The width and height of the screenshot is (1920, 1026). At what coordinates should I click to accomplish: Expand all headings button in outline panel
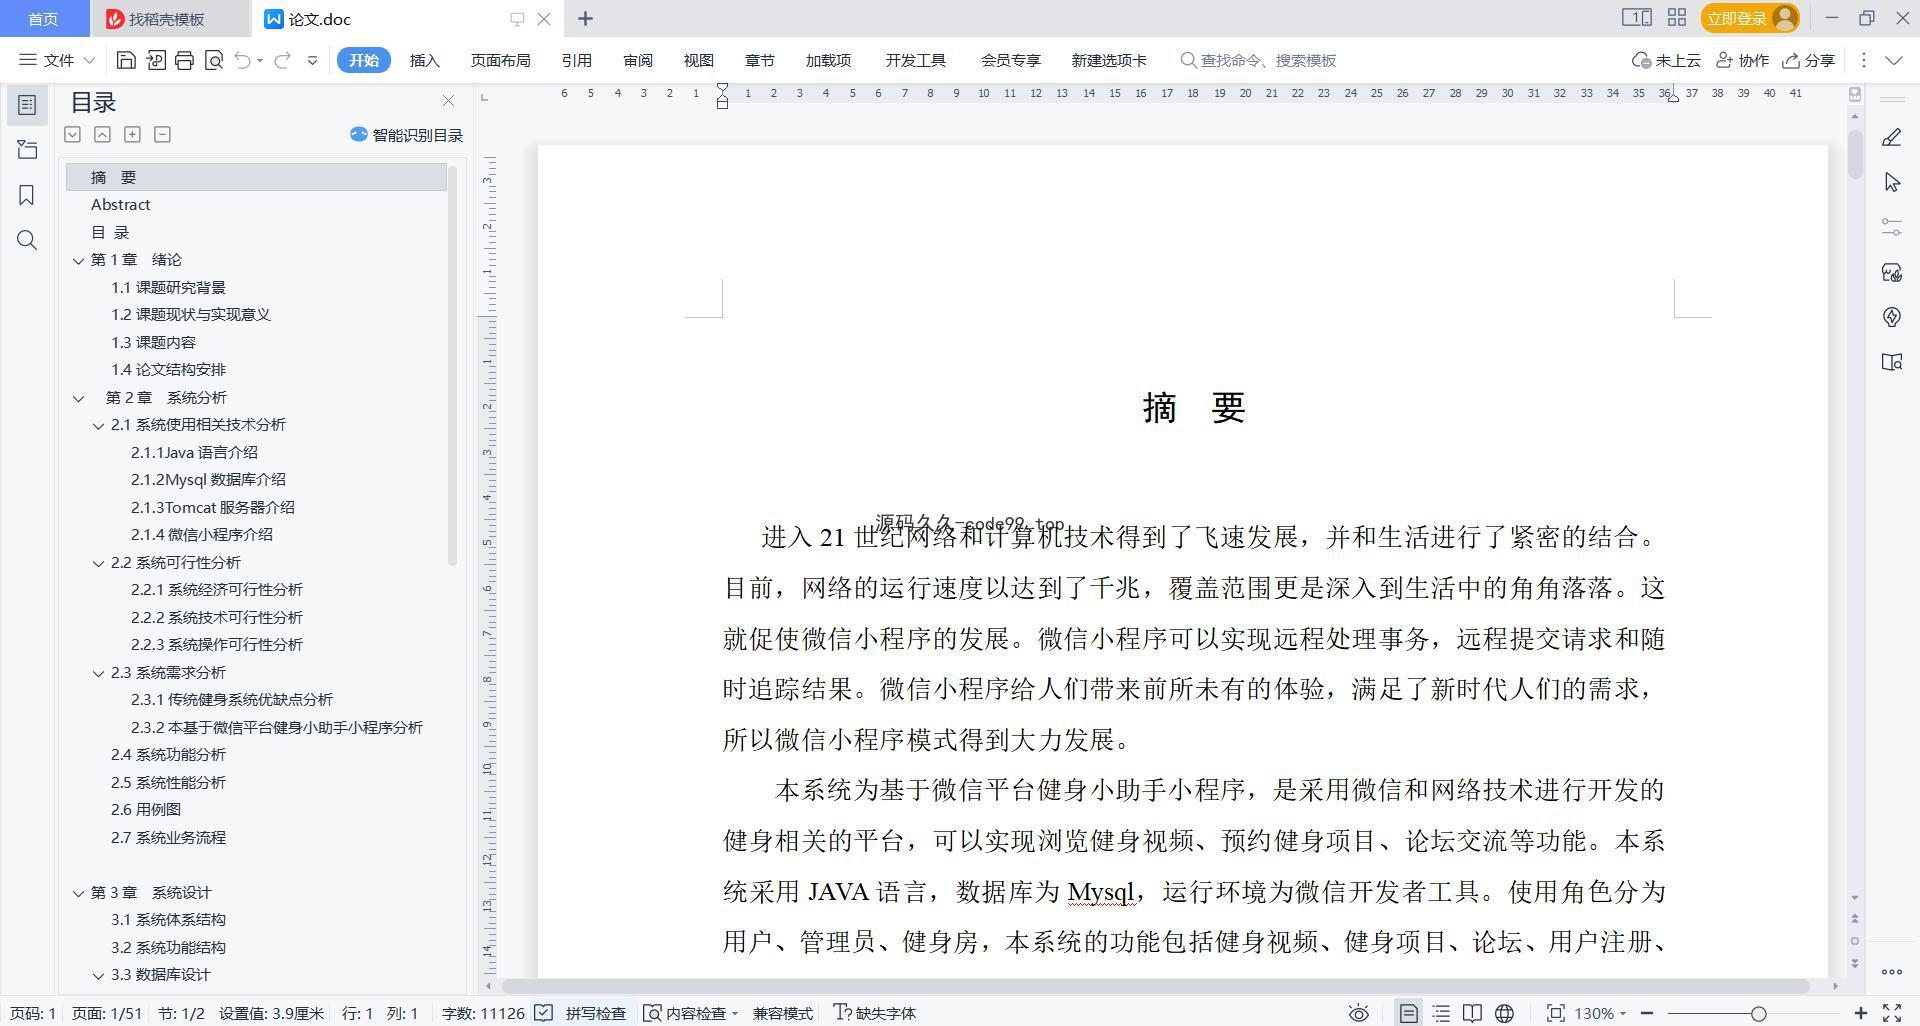(73, 134)
